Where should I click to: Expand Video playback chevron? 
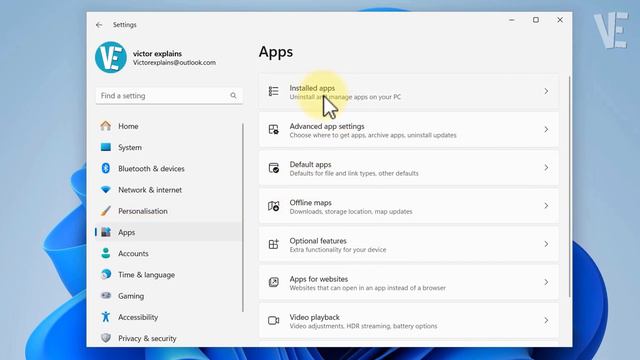[546, 320]
